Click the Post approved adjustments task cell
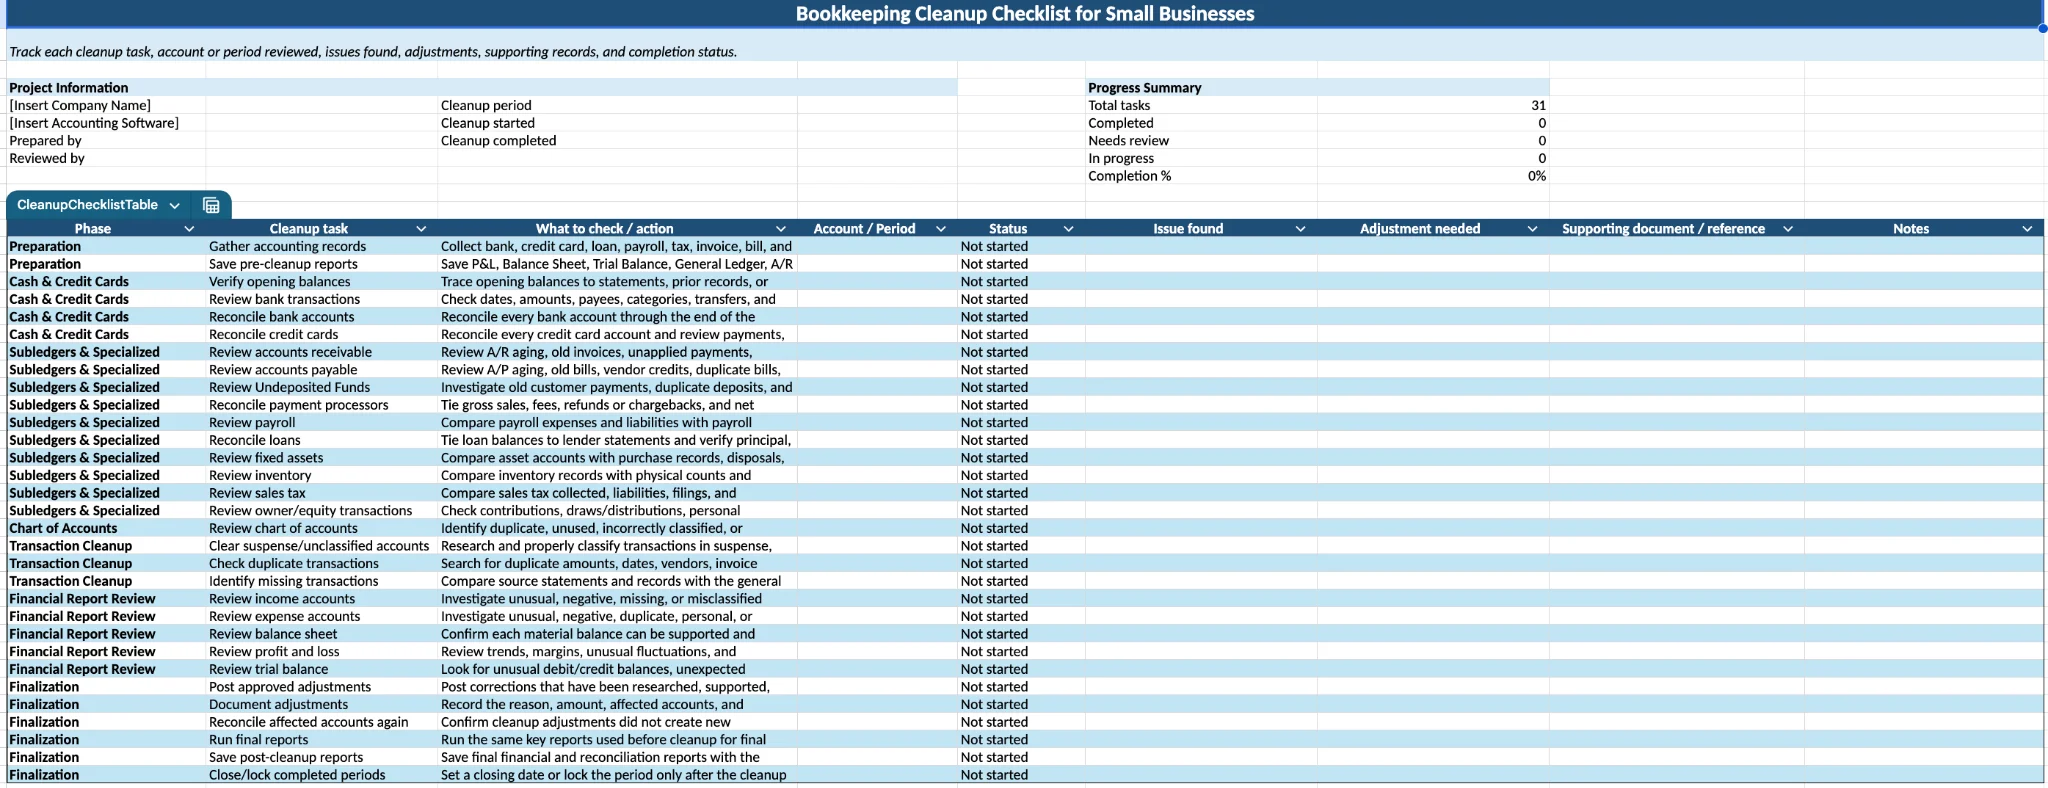 click(x=321, y=687)
